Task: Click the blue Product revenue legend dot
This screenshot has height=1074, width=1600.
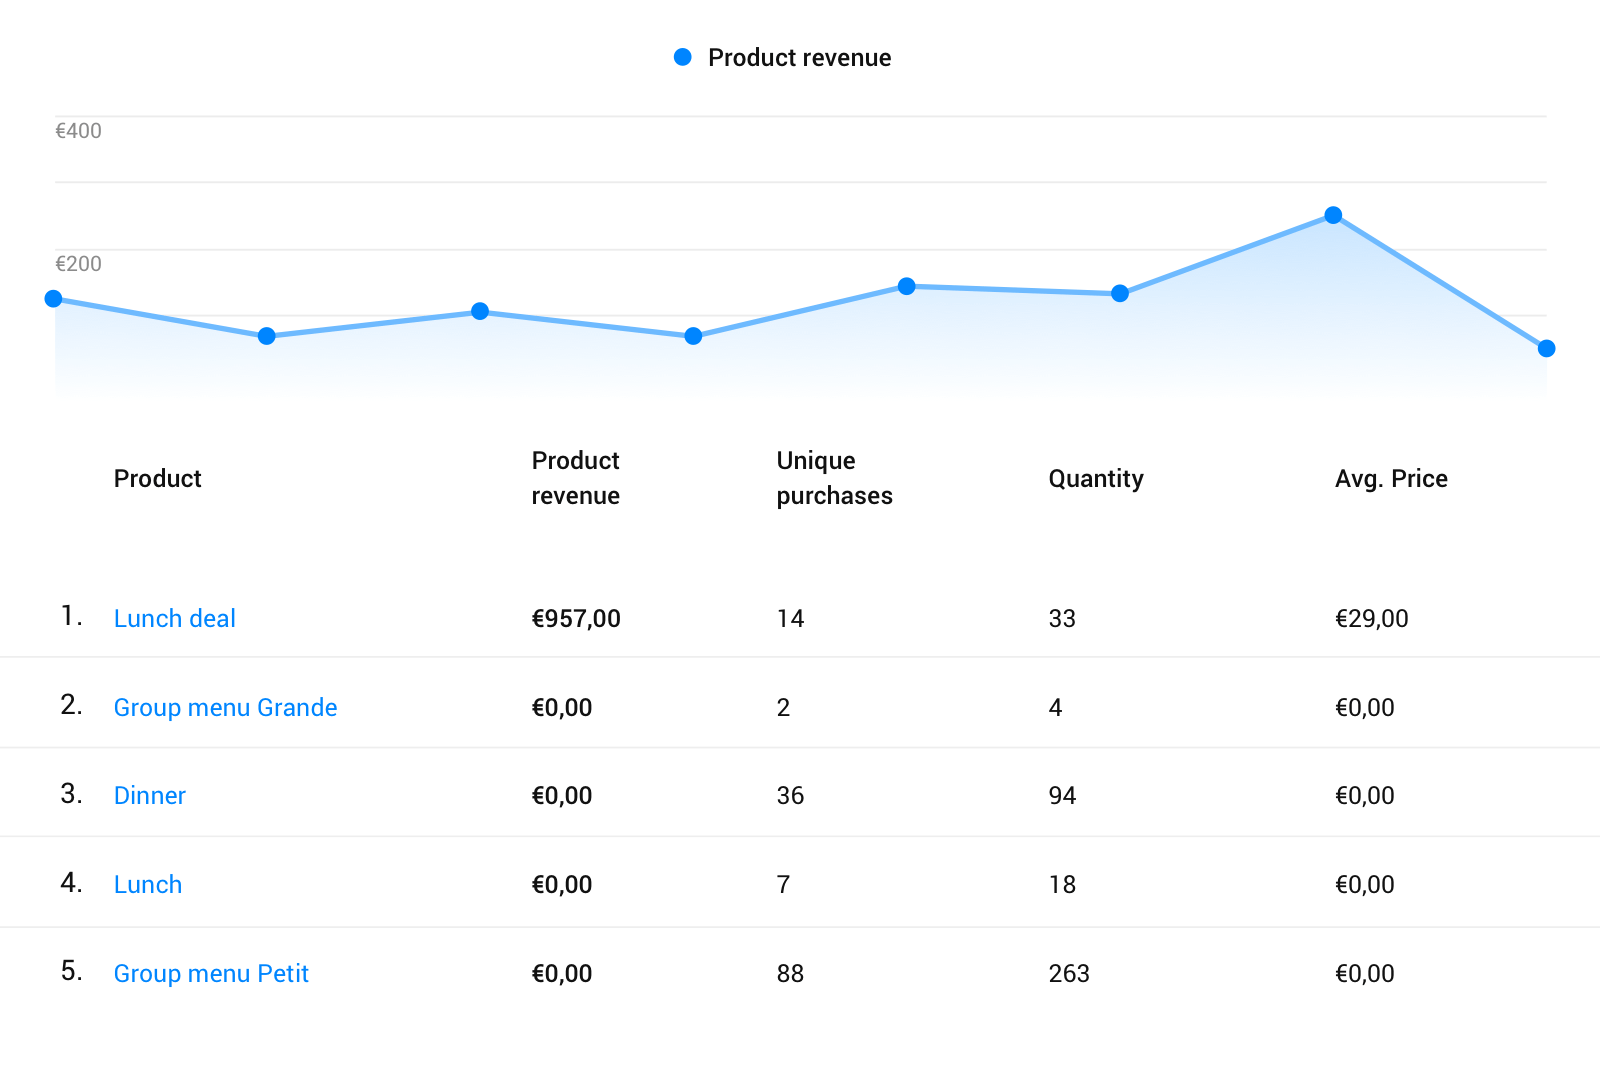Action: tap(683, 58)
